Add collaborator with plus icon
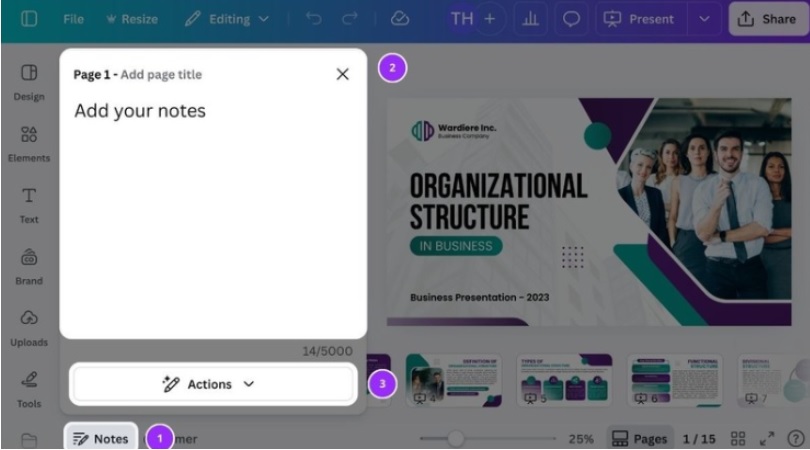This screenshot has height=450, width=810. (490, 19)
